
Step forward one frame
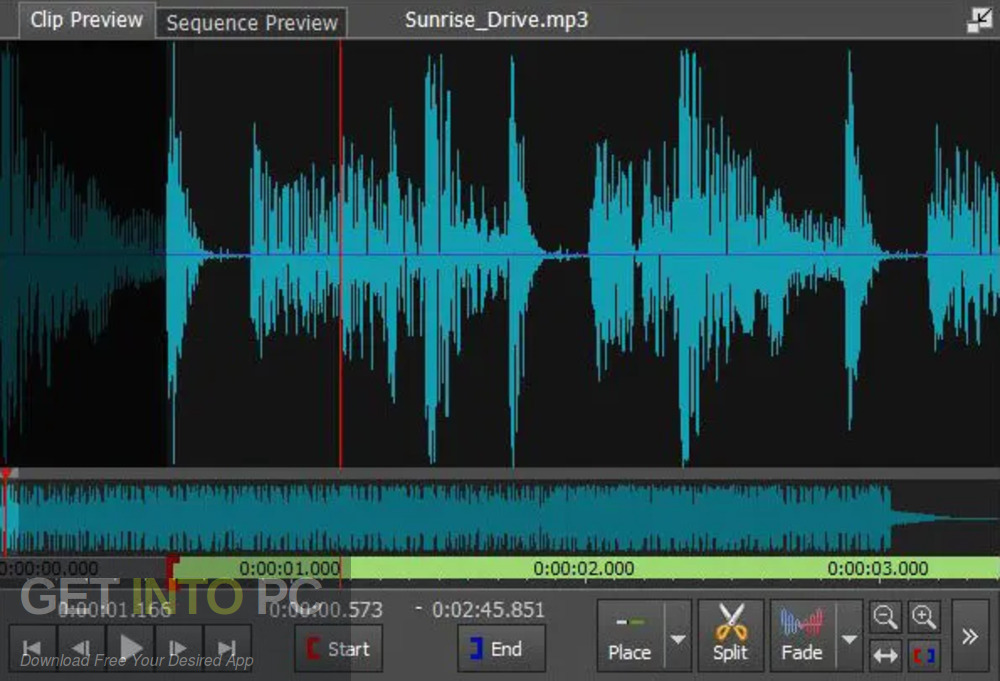click(179, 648)
